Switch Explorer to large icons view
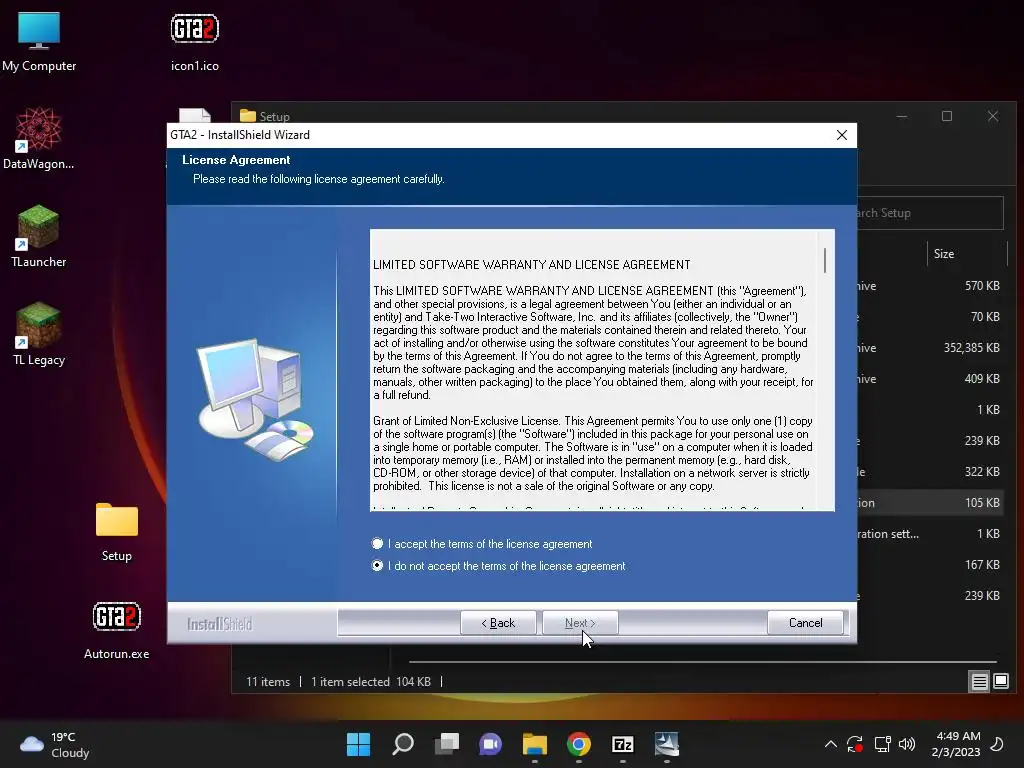The height and width of the screenshot is (768, 1024). [x=1001, y=682]
